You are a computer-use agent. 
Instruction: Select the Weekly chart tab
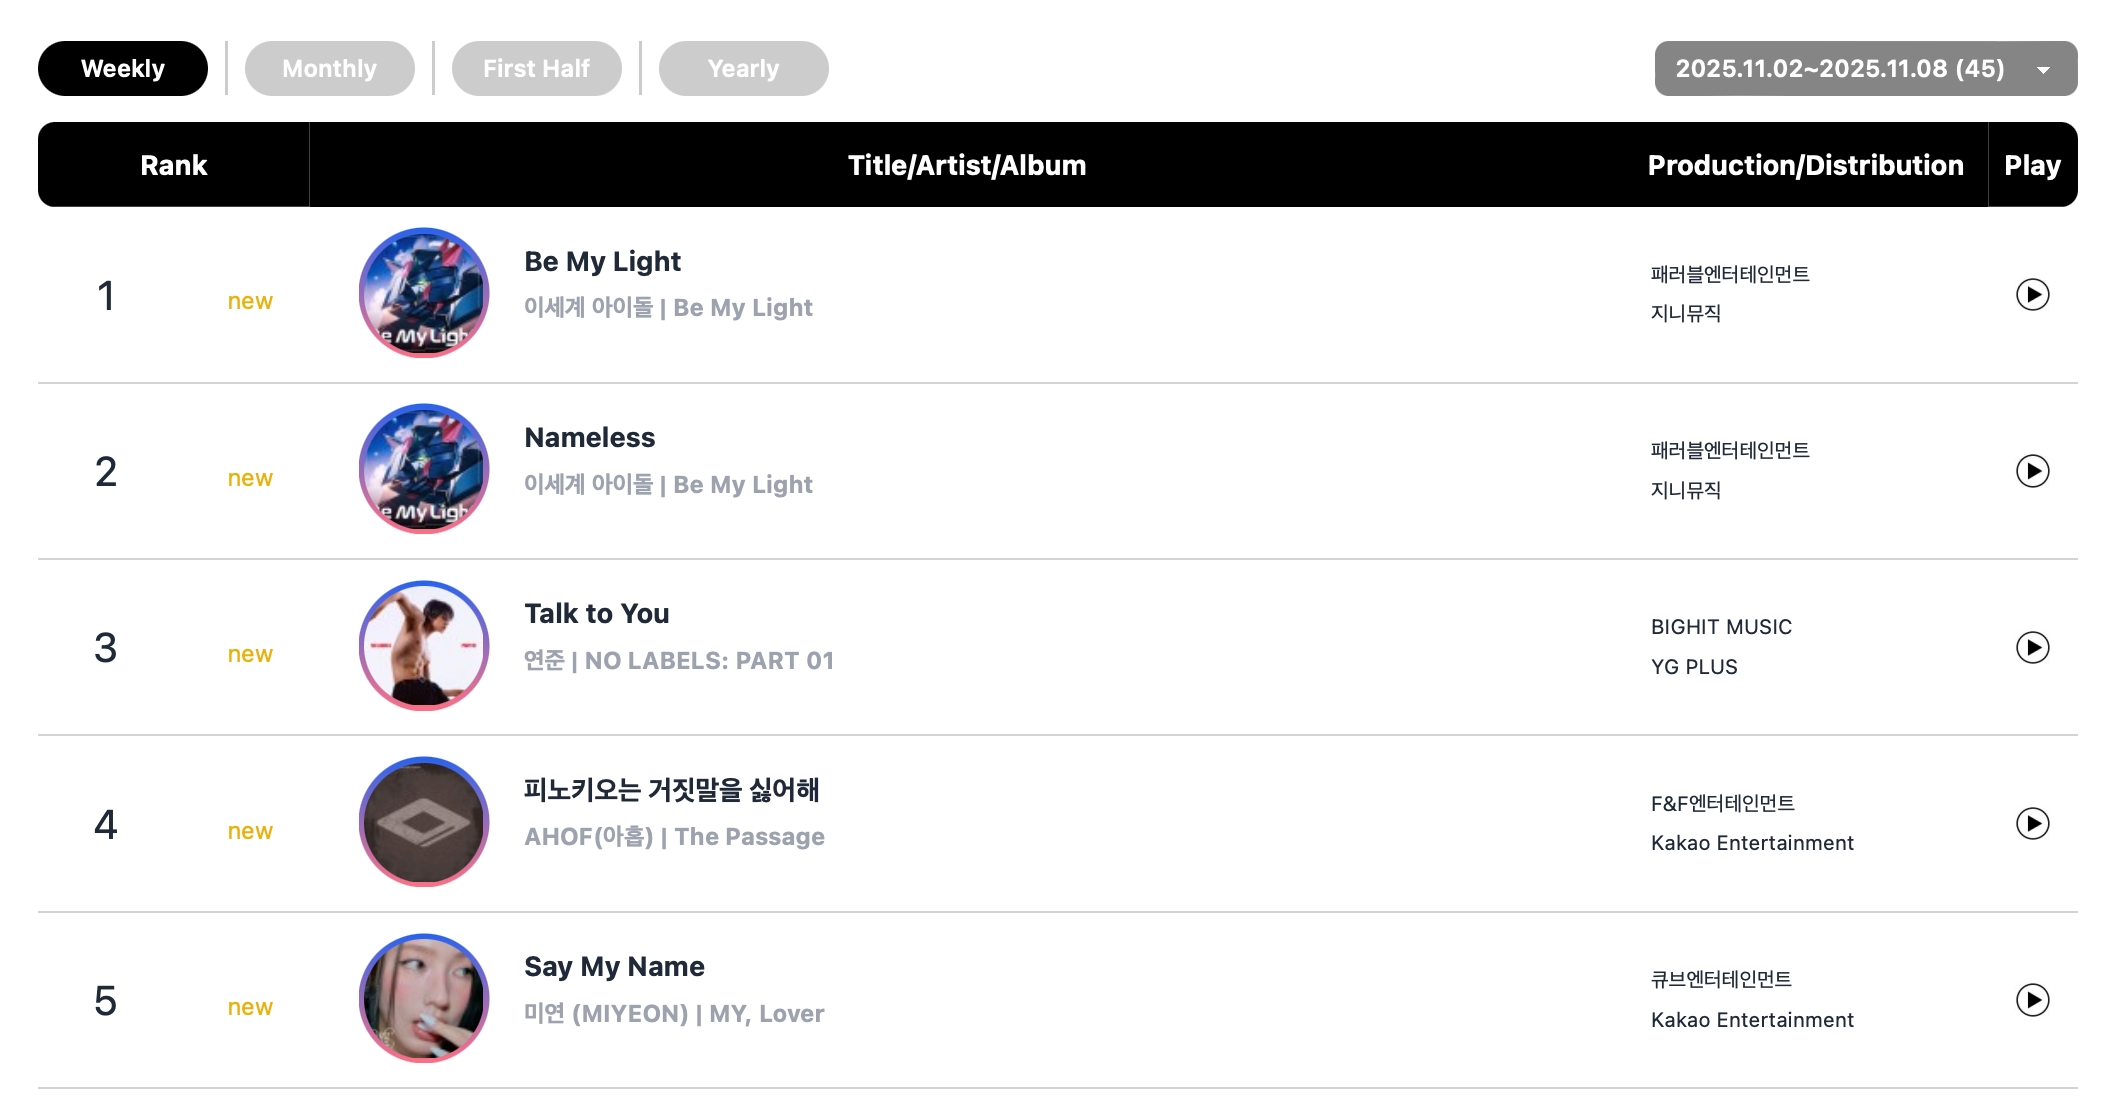[123, 69]
